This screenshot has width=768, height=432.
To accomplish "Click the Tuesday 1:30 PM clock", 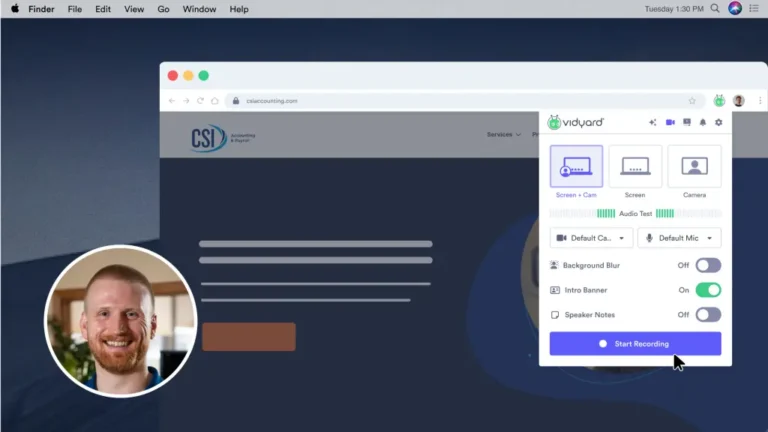I will 674,9.
